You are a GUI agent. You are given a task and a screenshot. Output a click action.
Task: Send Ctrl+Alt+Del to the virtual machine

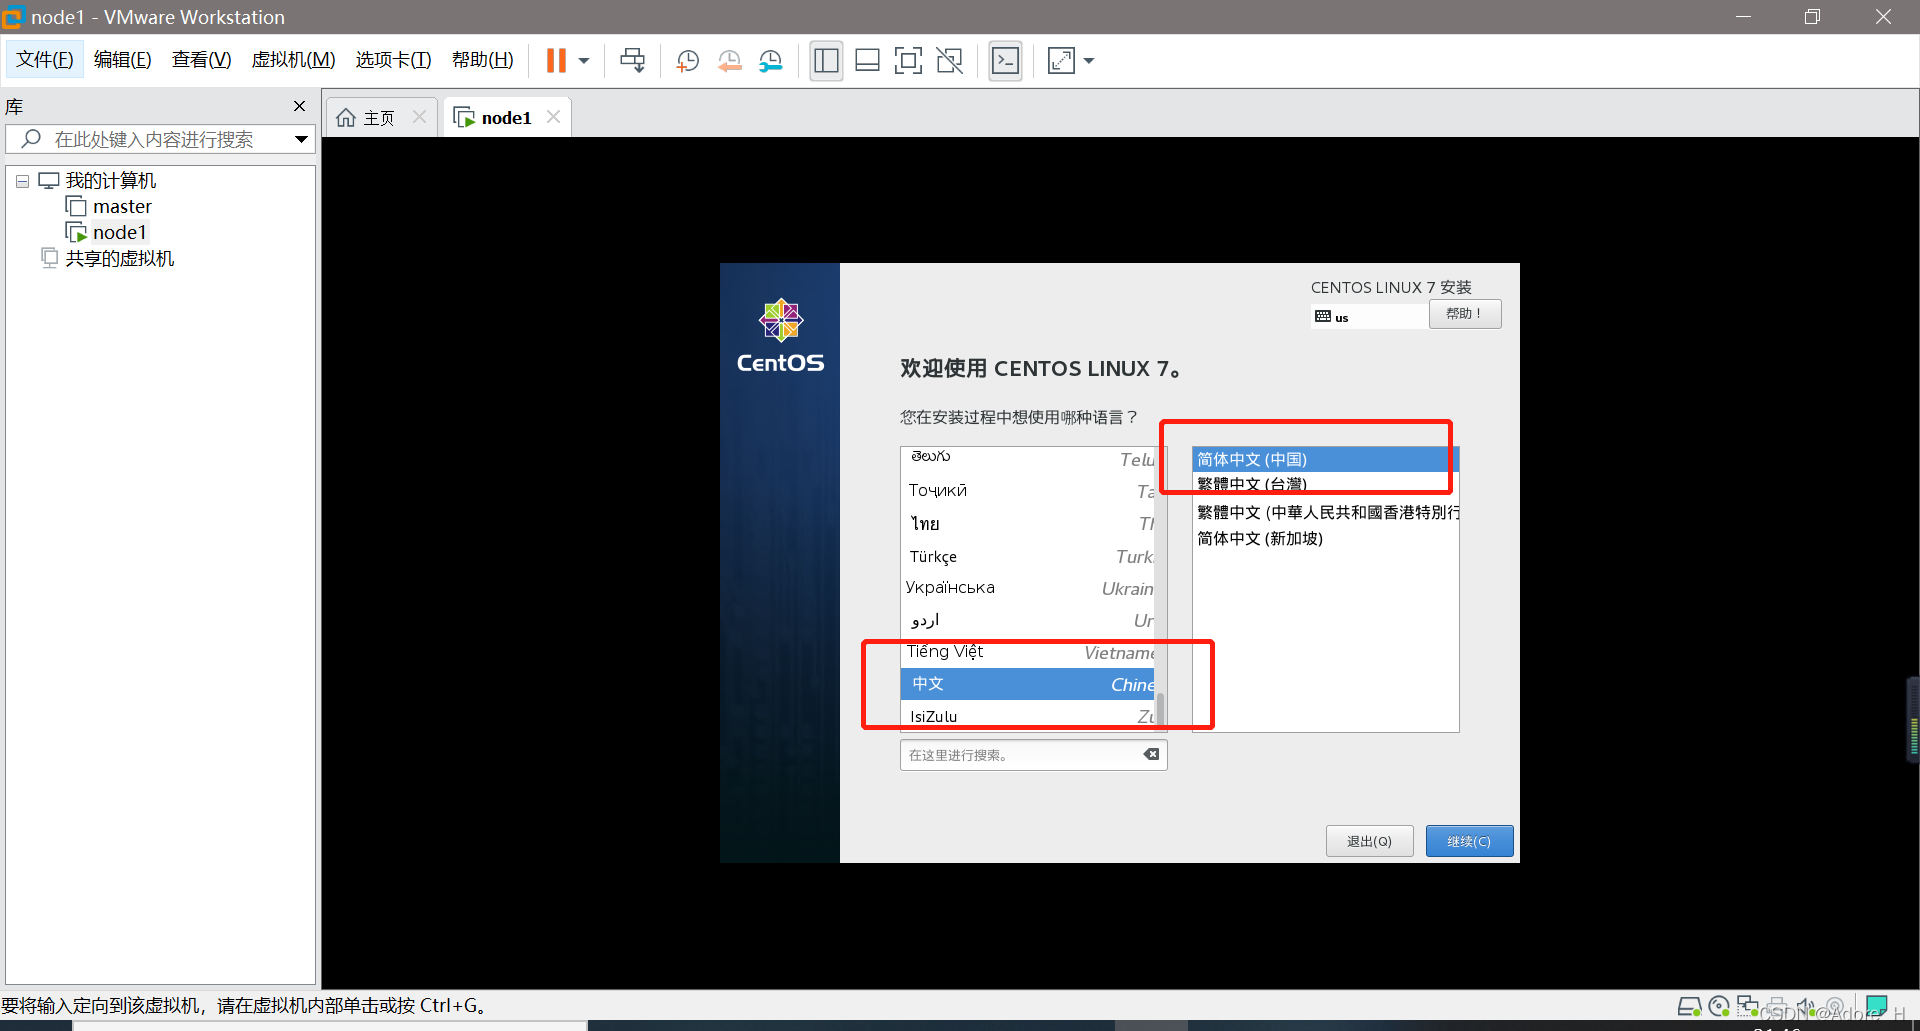point(632,61)
